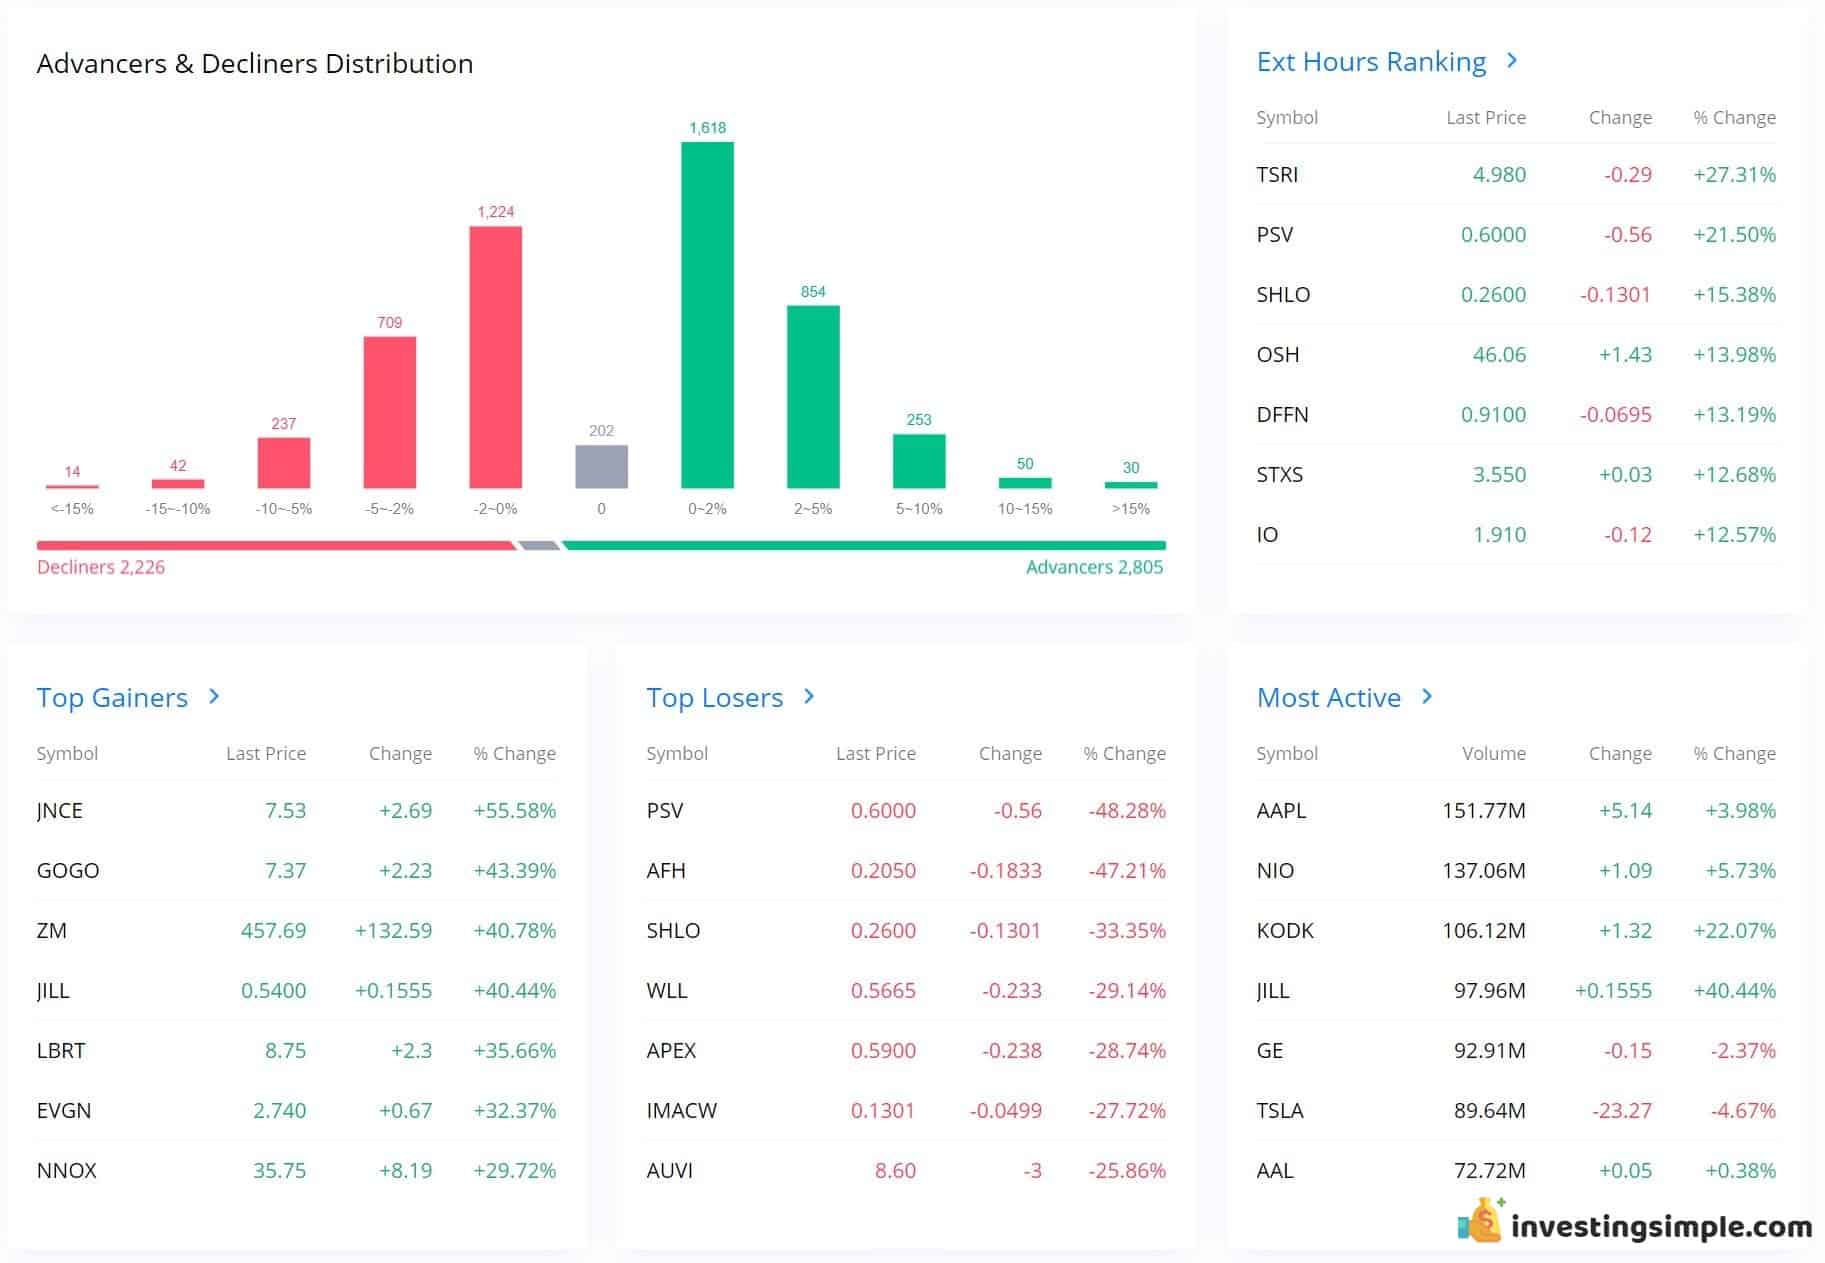Click the gray unchanged segment of ratio bar

pos(539,546)
